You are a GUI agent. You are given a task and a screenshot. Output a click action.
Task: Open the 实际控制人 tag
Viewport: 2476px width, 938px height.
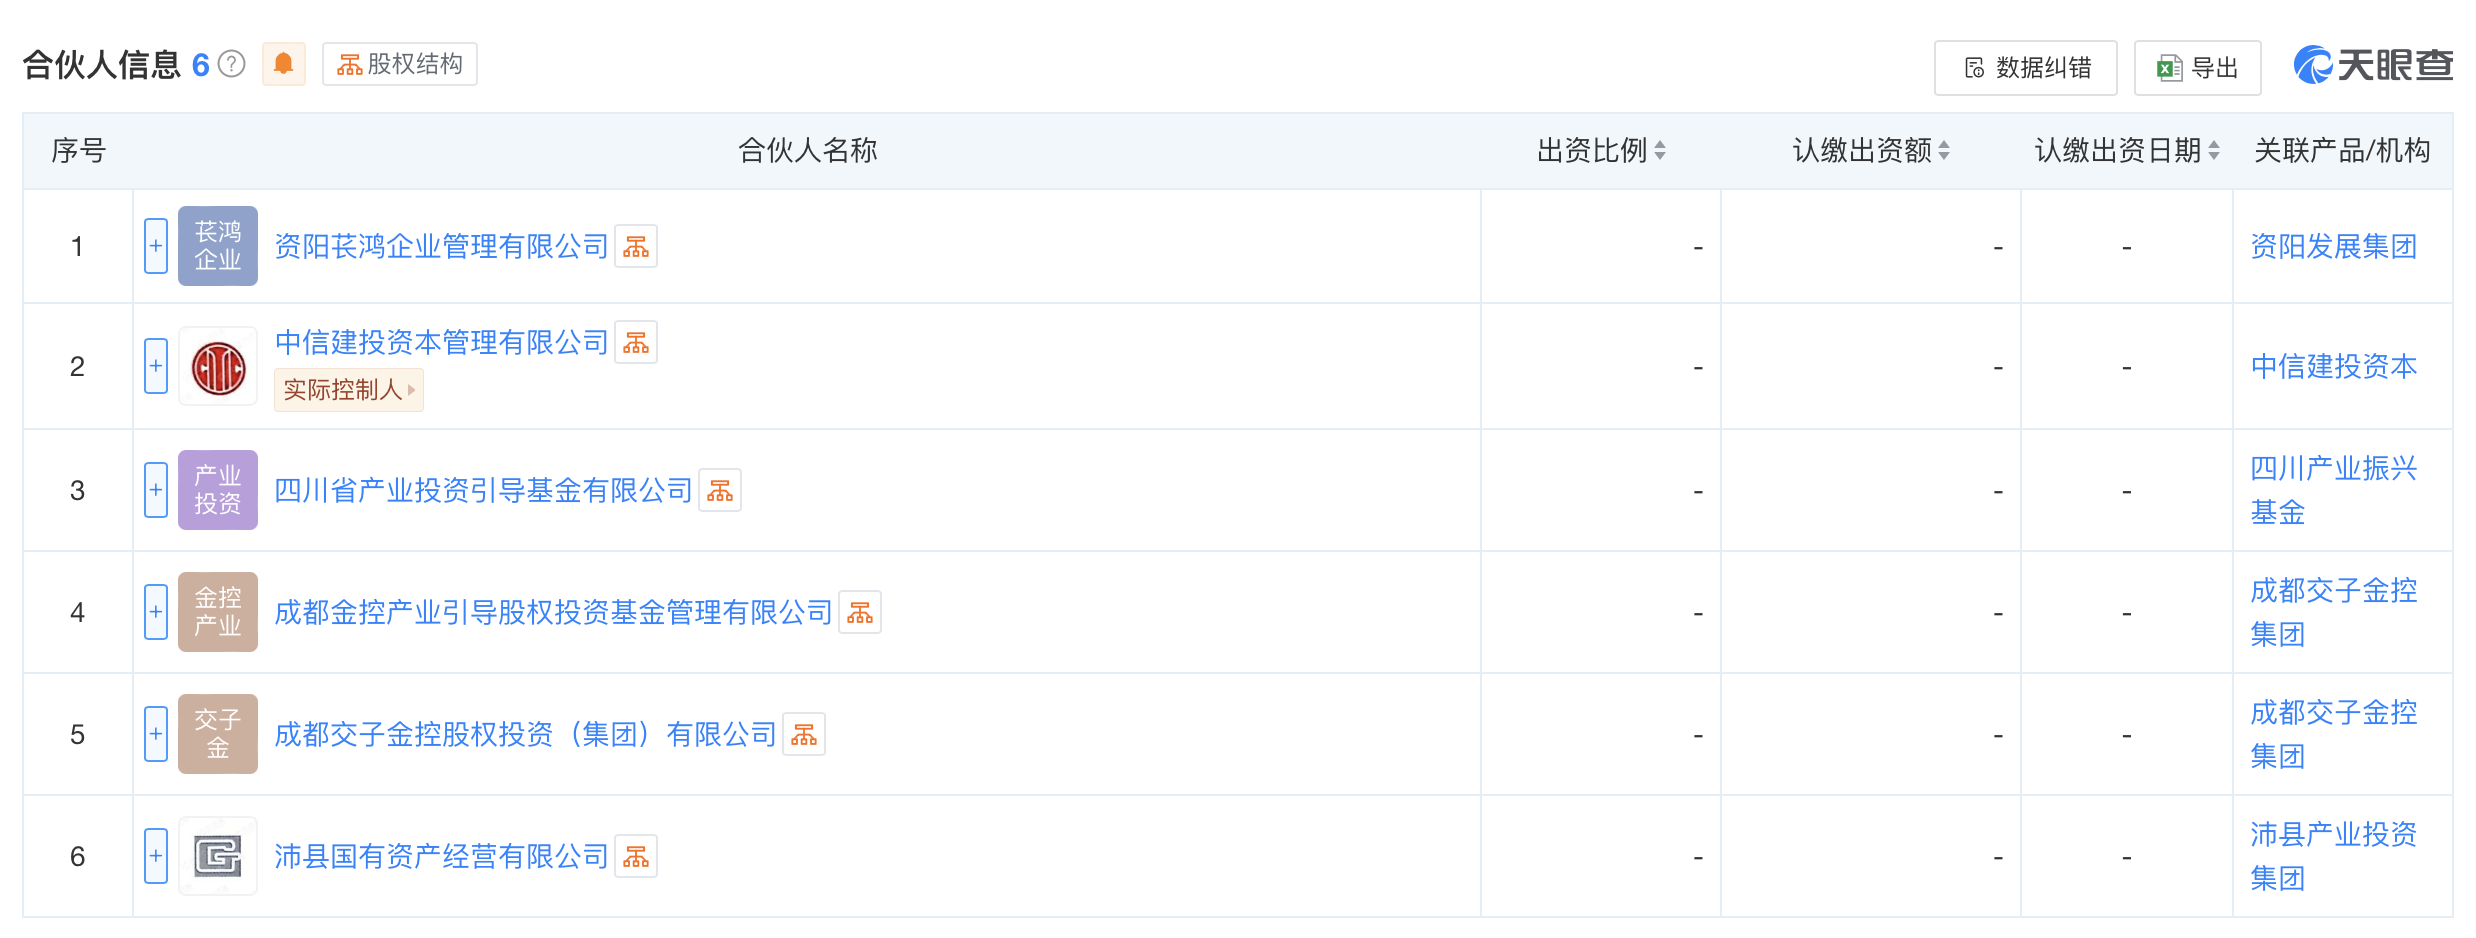(348, 390)
